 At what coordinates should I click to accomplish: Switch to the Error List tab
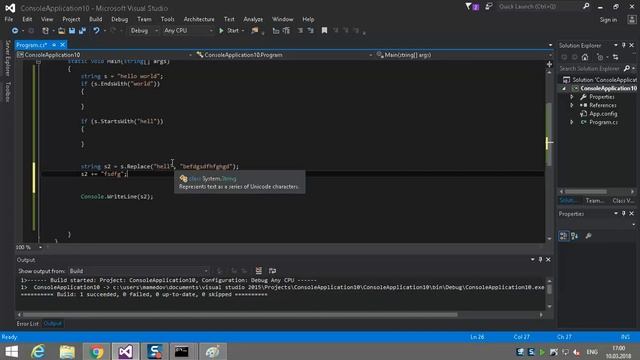coord(28,324)
